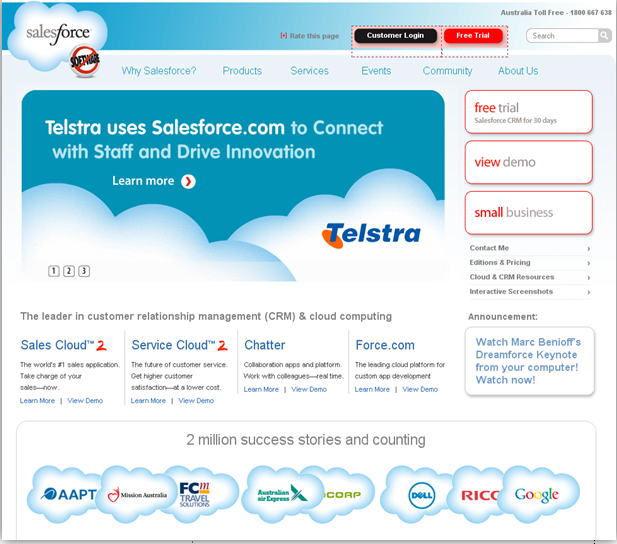Click Learn More under Service Cloud
The height and width of the screenshot is (544, 617).
[x=148, y=401]
